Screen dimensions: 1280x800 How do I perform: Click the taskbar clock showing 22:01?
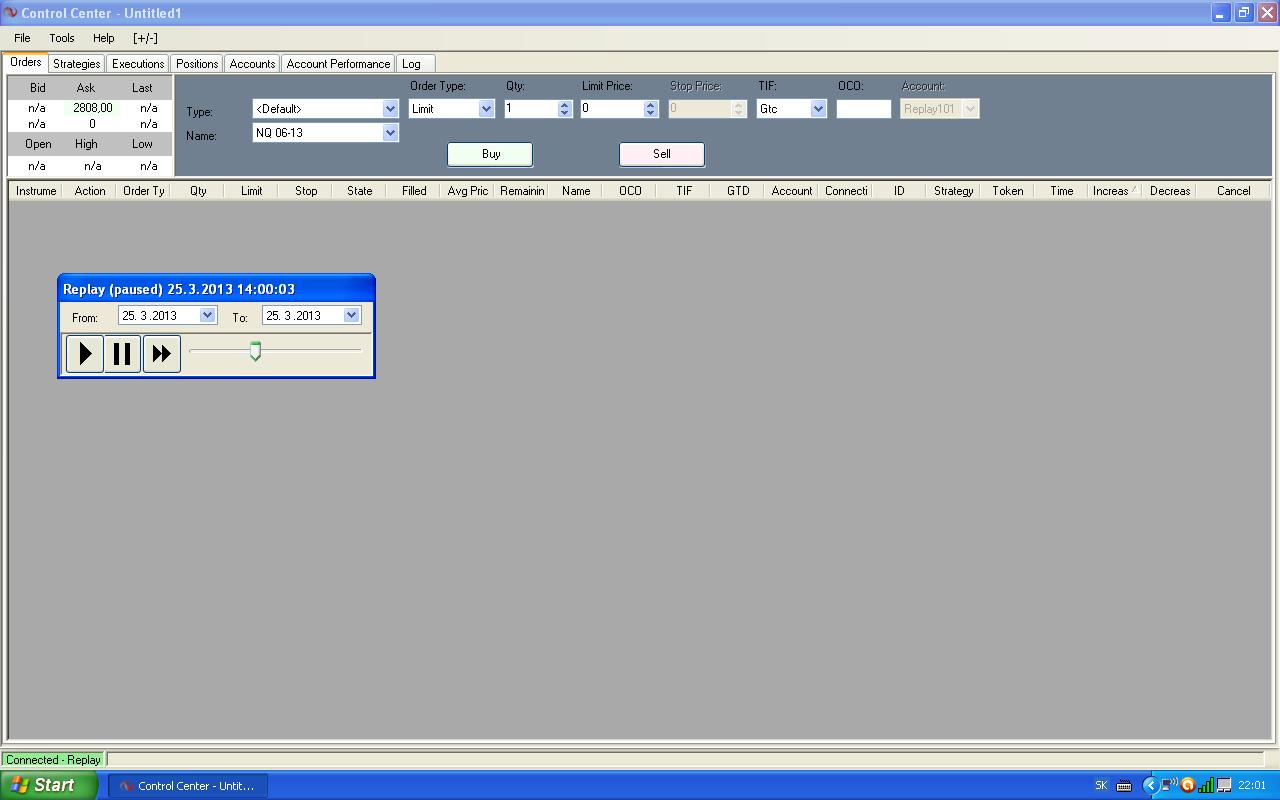coord(1252,786)
